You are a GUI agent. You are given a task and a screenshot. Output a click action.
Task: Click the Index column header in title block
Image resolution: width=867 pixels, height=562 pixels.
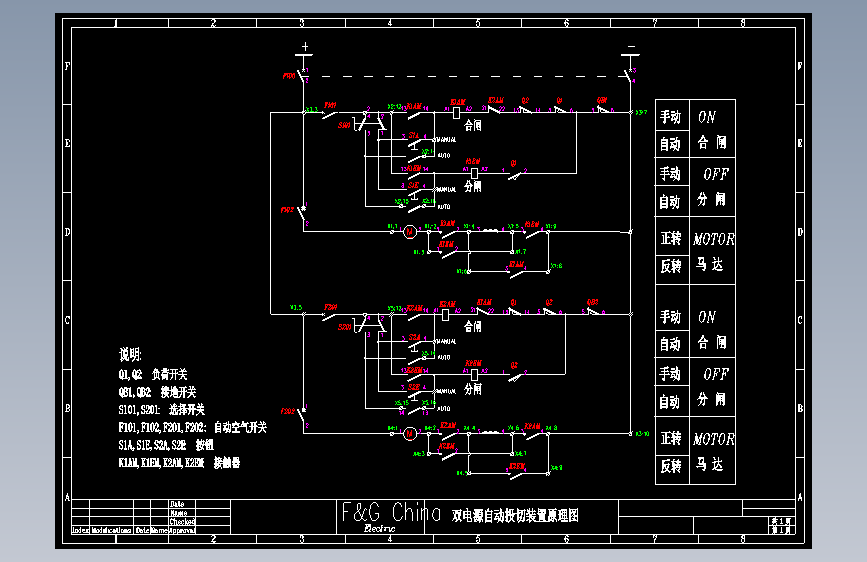(x=80, y=530)
